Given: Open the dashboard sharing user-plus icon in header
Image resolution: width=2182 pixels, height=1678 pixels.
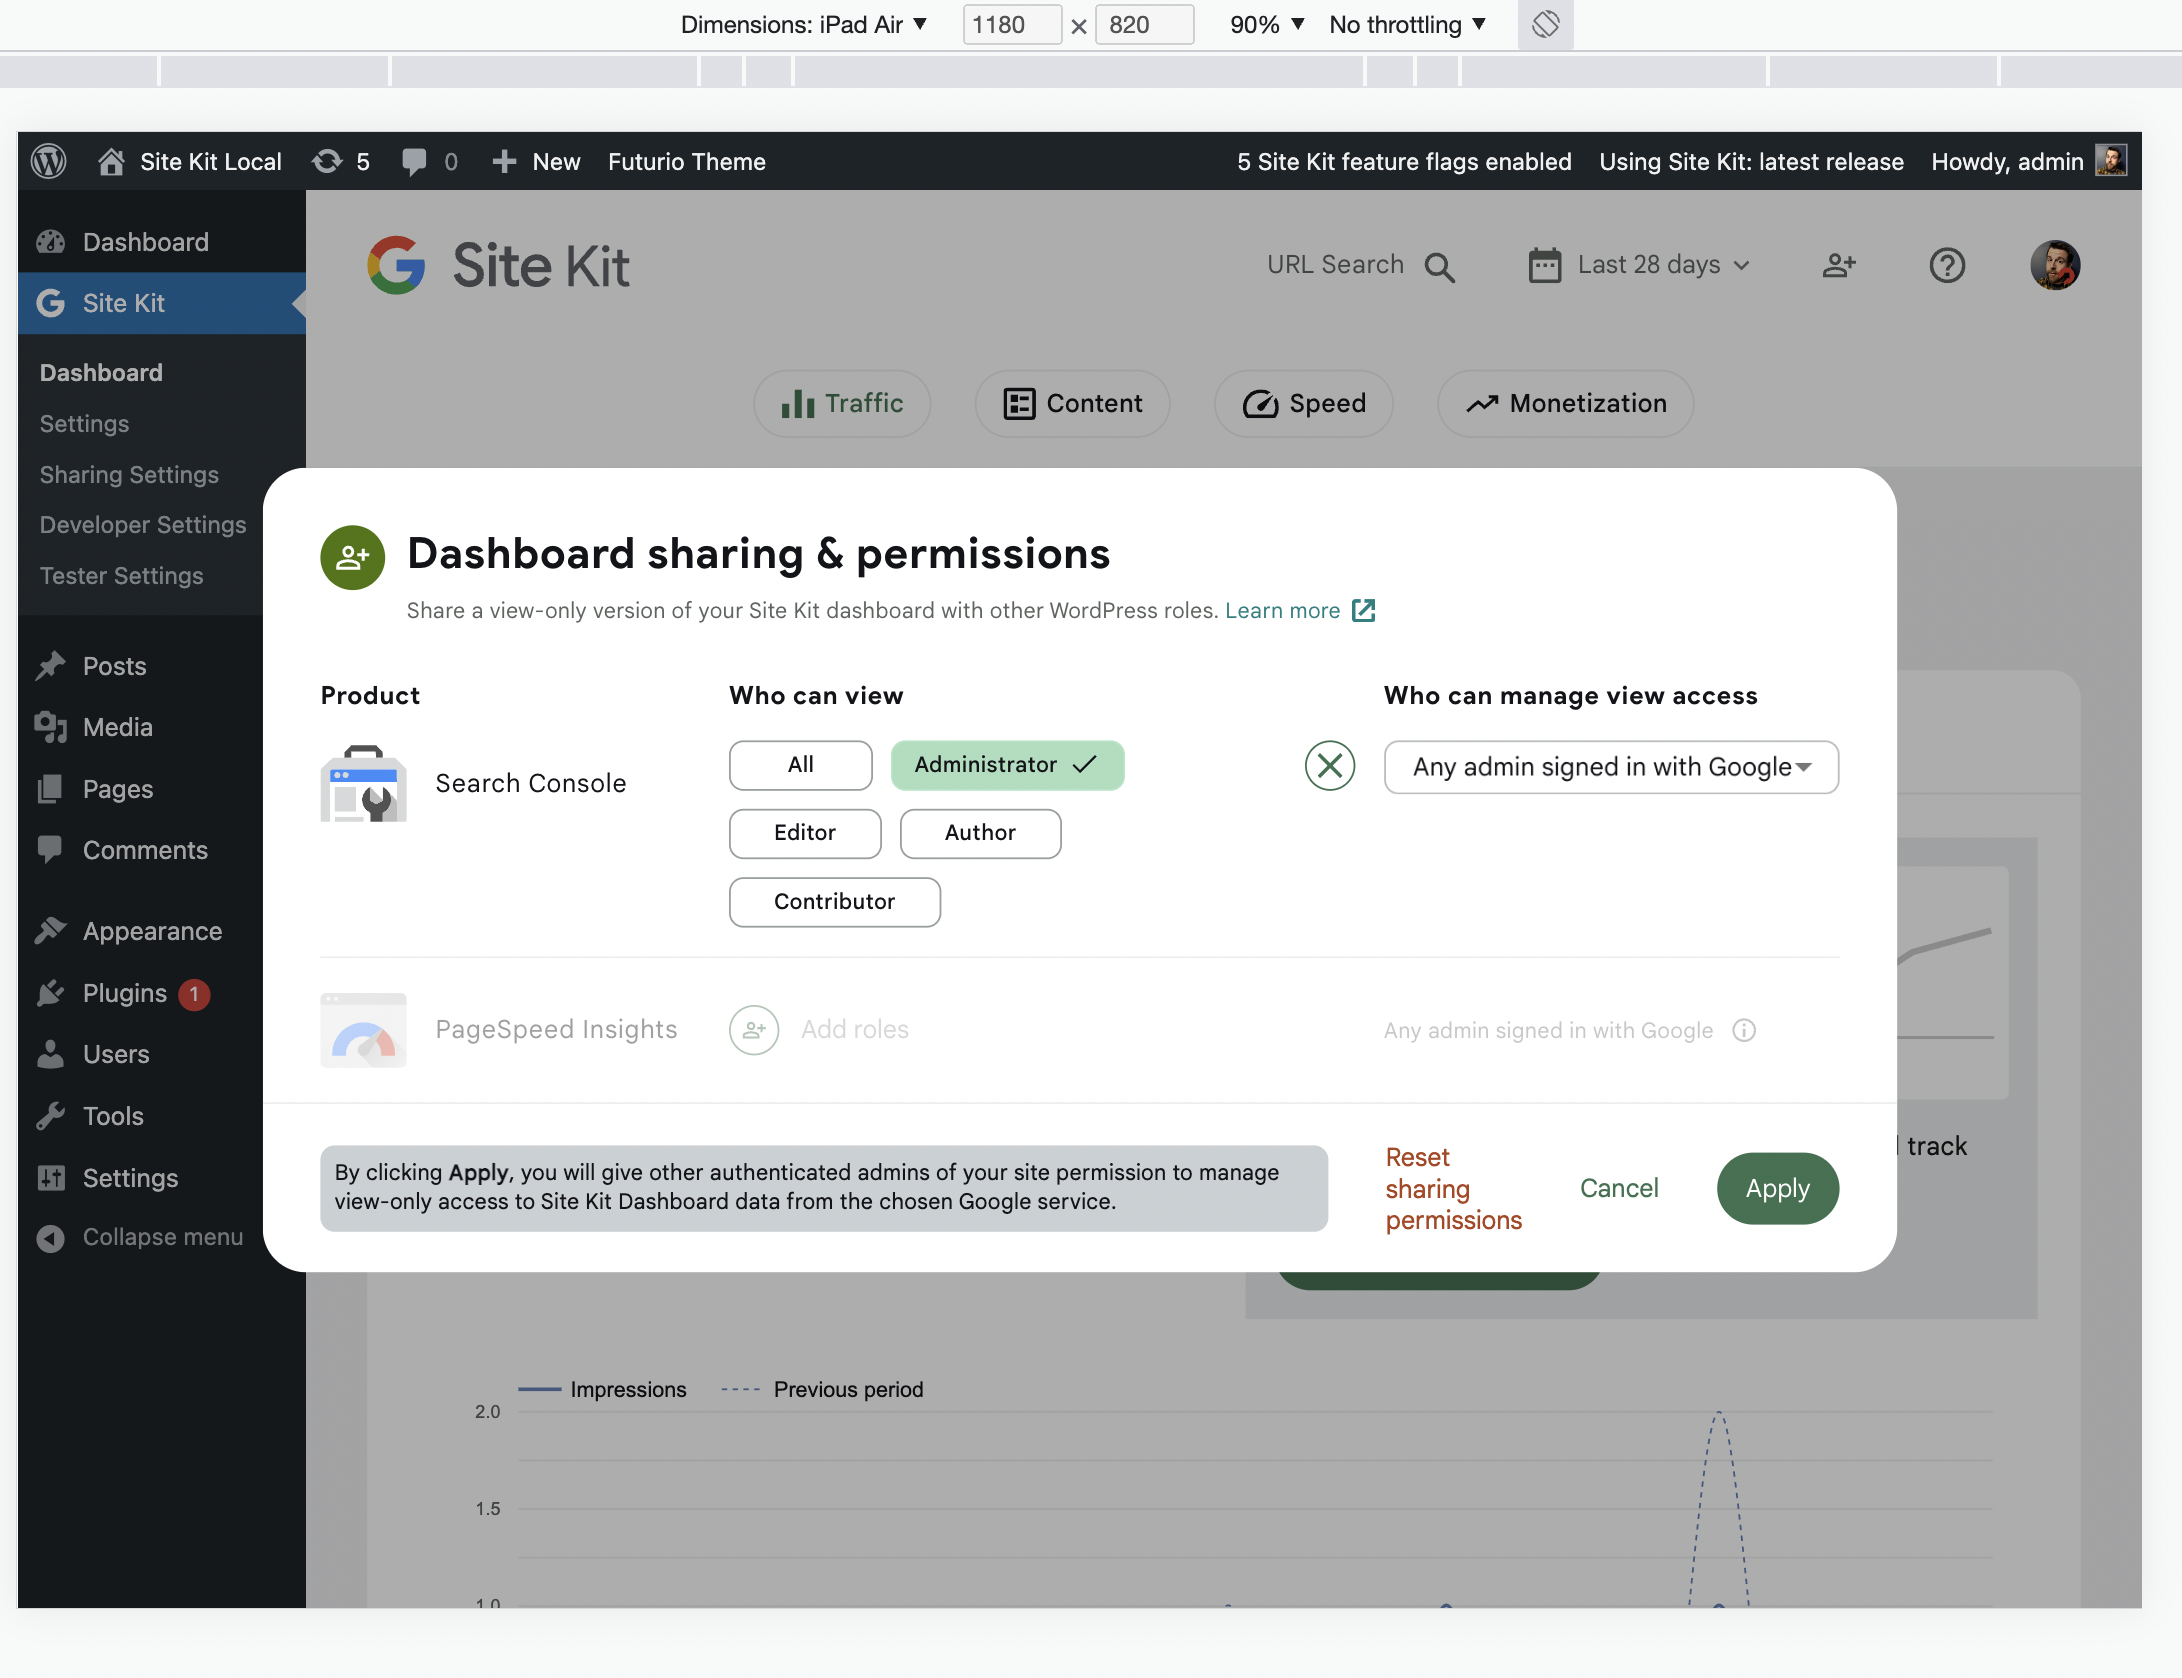Looking at the screenshot, I should (1838, 265).
